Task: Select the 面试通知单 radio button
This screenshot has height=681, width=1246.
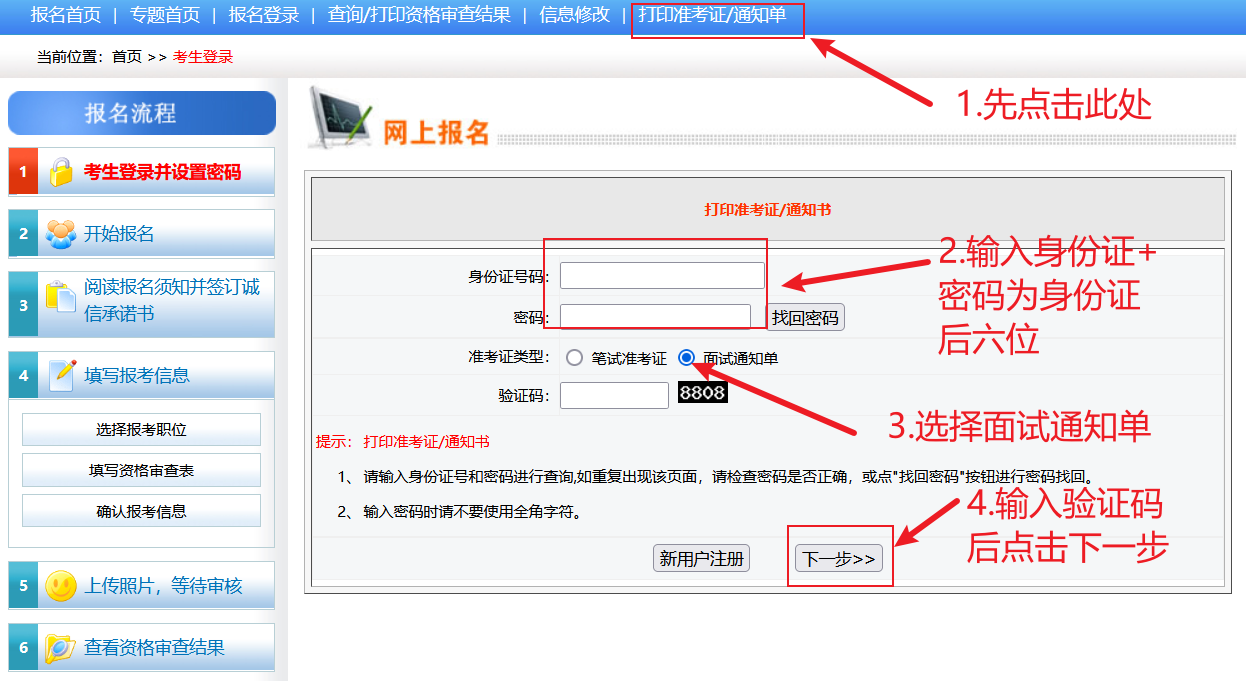Action: pyautogui.click(x=686, y=357)
